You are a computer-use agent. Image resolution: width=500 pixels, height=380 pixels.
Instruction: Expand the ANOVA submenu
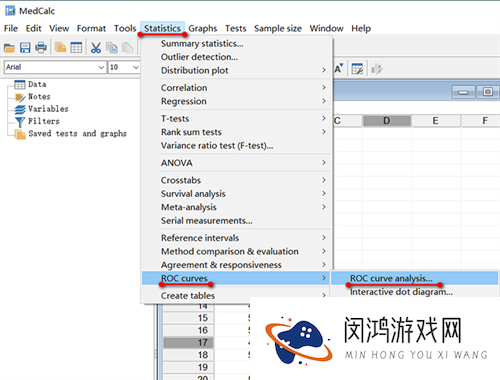[237, 163]
